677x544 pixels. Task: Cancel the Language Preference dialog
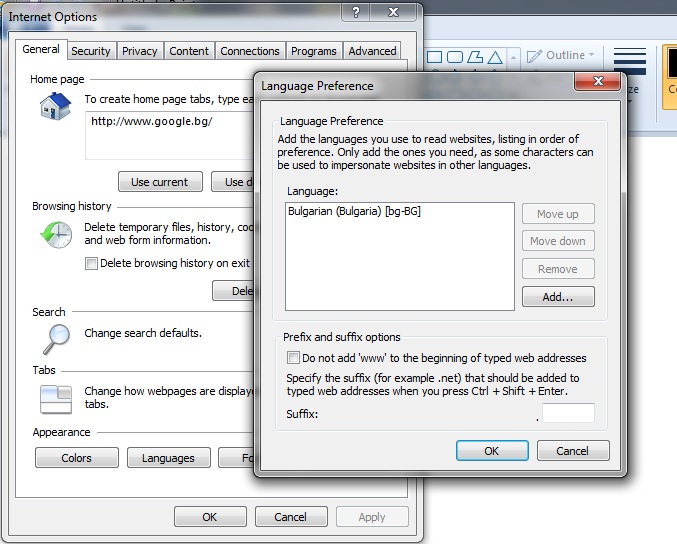(x=573, y=451)
